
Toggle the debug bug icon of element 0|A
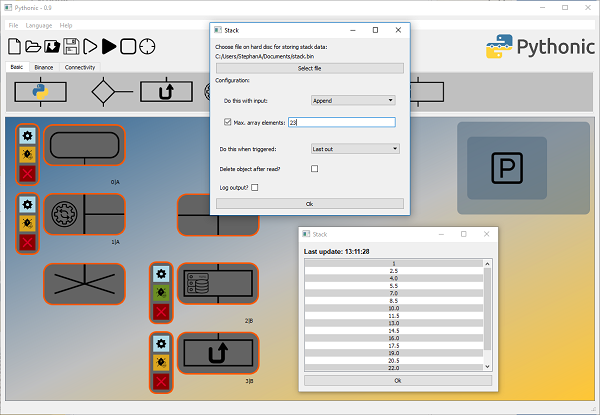click(x=27, y=154)
